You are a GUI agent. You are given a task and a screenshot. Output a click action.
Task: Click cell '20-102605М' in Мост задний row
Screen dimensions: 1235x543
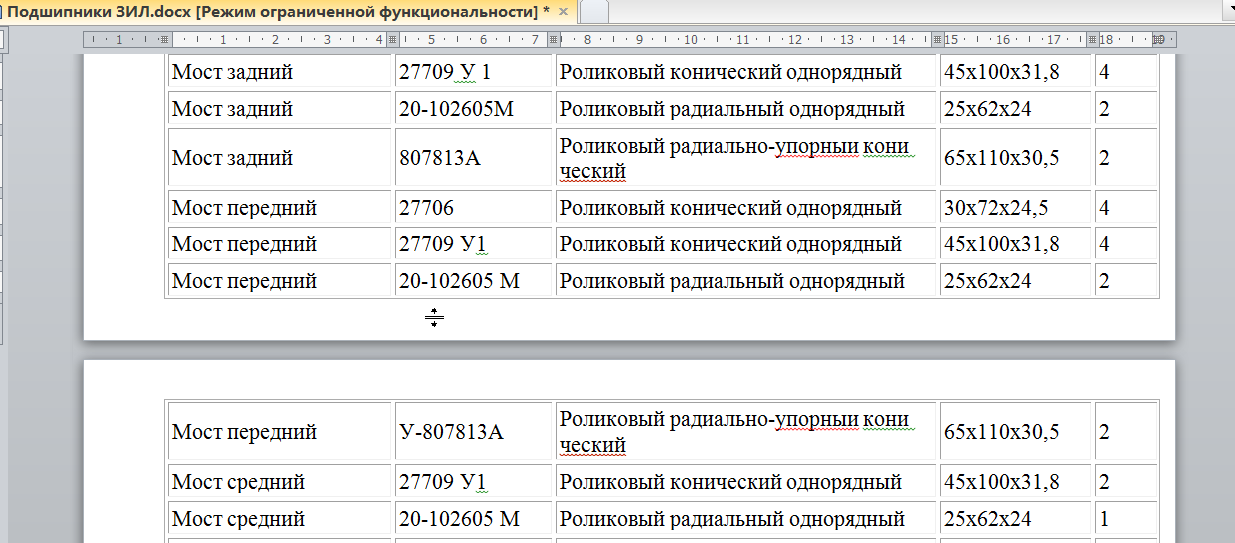click(474, 109)
